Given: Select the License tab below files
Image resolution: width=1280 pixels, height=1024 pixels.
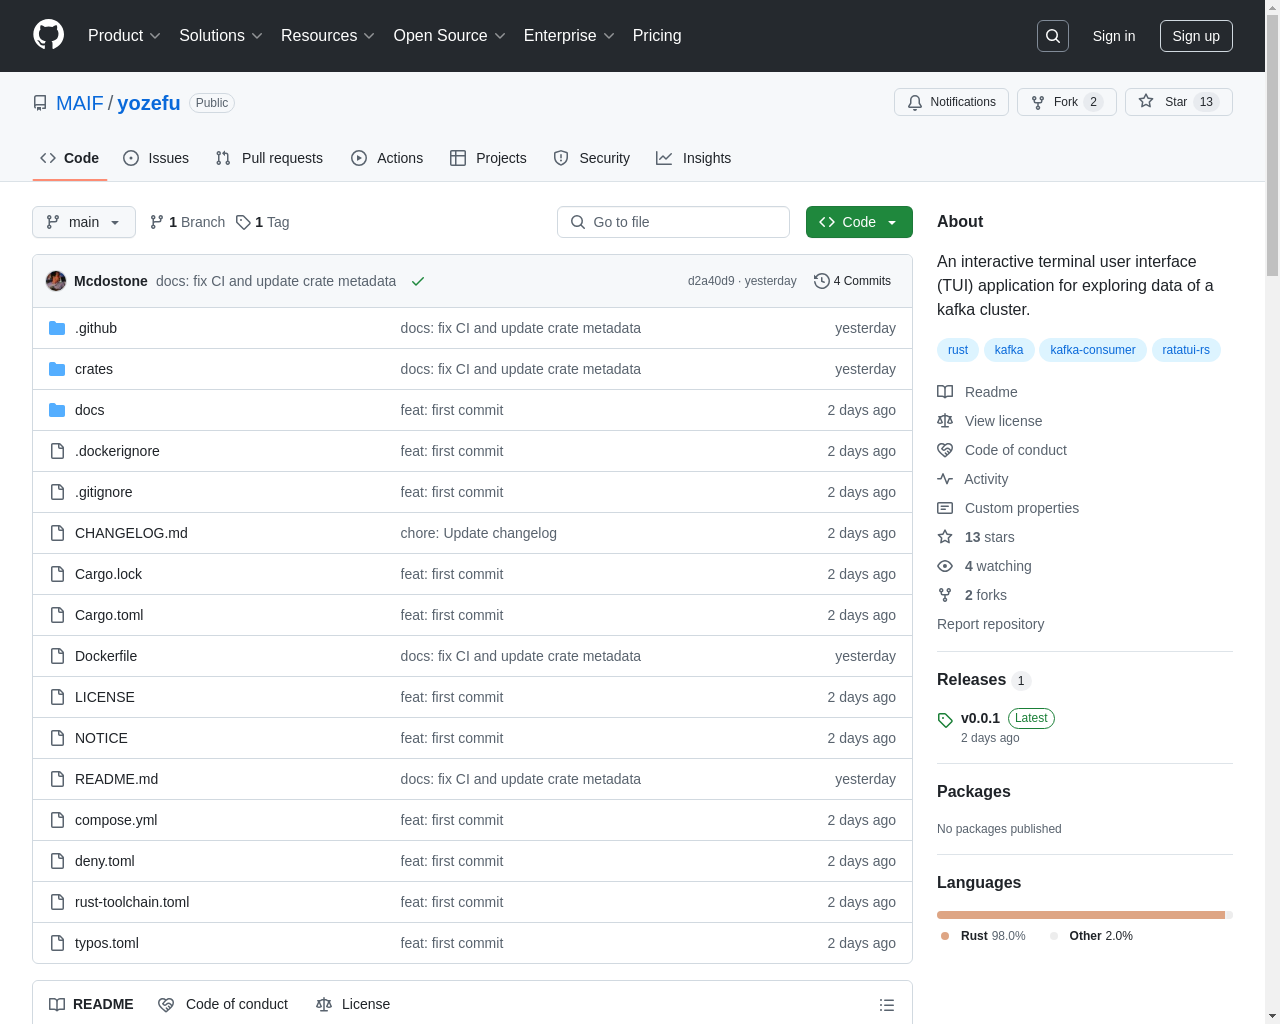Looking at the screenshot, I should click(x=353, y=1004).
